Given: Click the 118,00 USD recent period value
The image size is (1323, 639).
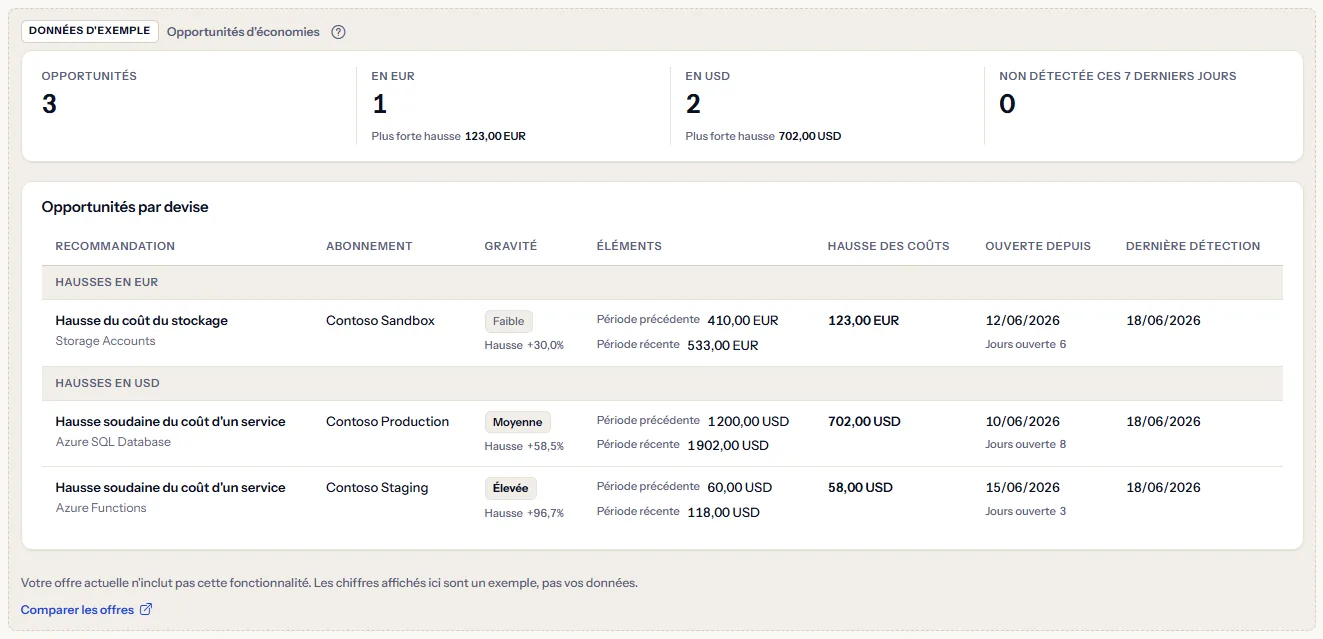Looking at the screenshot, I should click(x=724, y=513).
